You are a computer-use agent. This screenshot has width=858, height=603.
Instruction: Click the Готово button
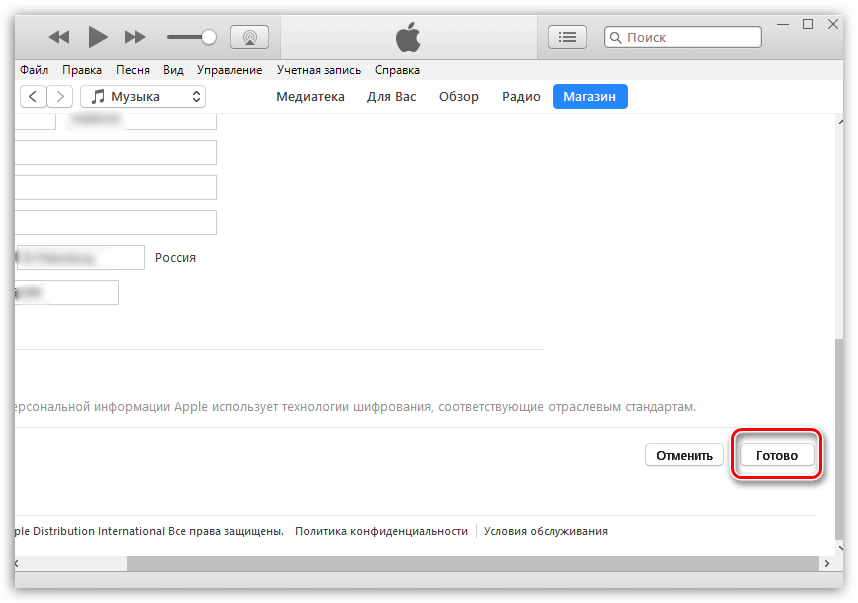pos(777,455)
